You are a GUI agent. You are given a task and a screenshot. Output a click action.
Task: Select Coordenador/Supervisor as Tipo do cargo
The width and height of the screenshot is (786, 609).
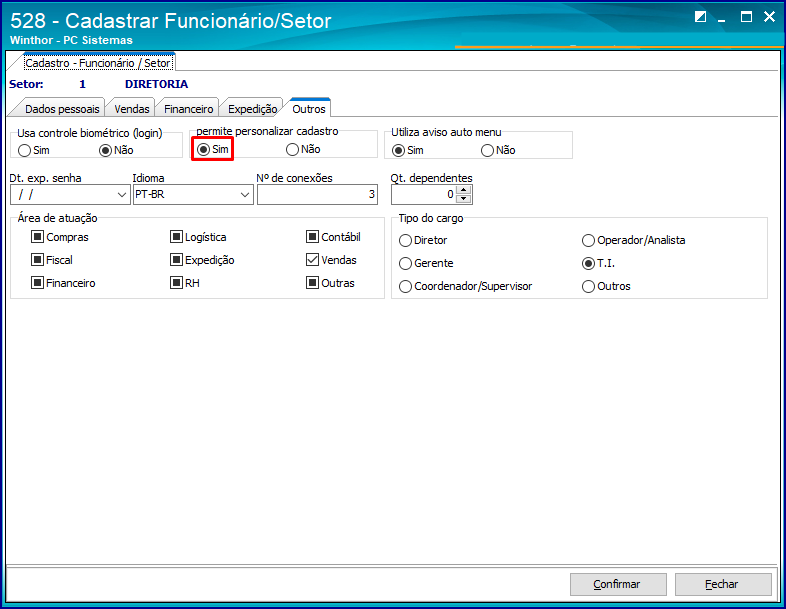coord(466,287)
